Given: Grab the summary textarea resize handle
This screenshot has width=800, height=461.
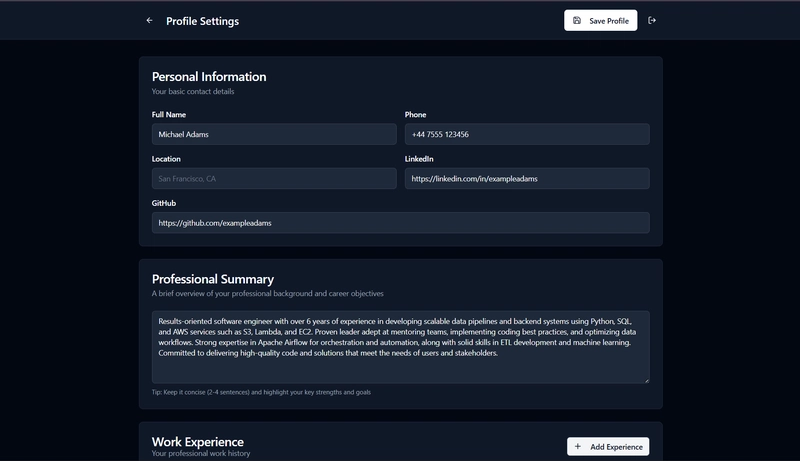Looking at the screenshot, I should (646, 380).
